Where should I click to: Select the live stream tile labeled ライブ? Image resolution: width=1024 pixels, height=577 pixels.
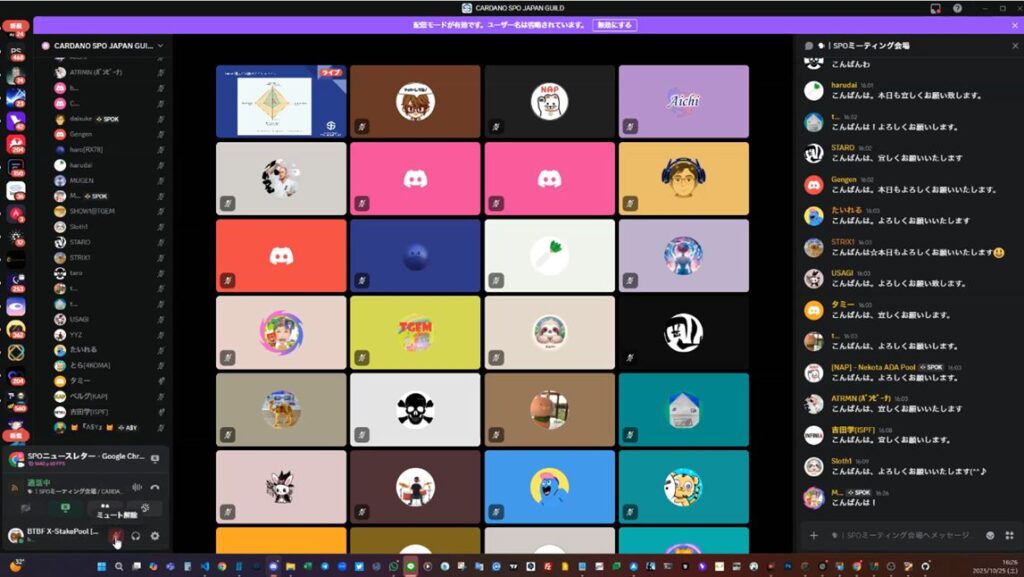tap(281, 101)
